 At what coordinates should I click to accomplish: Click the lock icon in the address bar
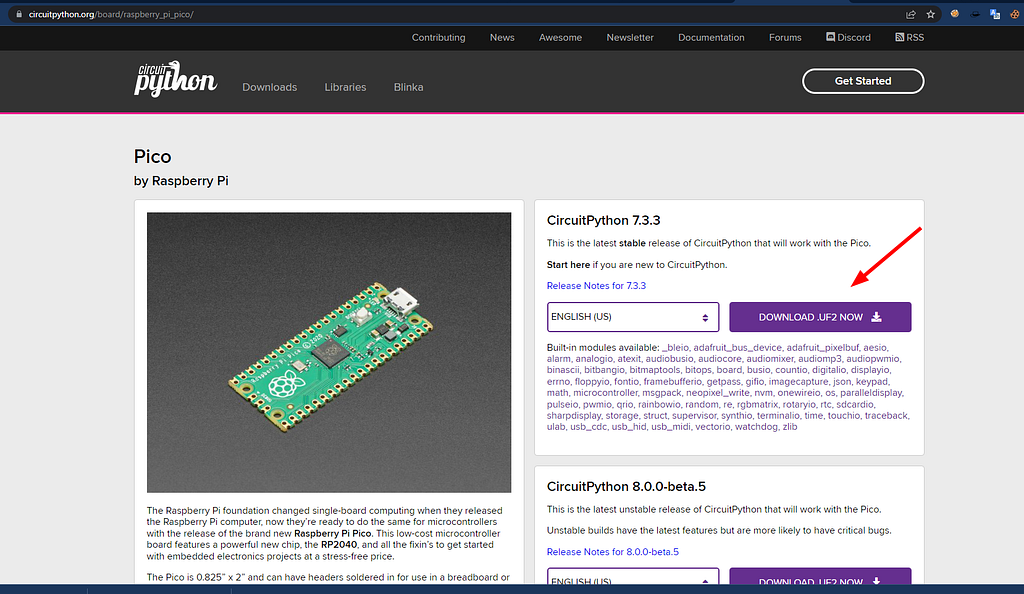click(19, 14)
